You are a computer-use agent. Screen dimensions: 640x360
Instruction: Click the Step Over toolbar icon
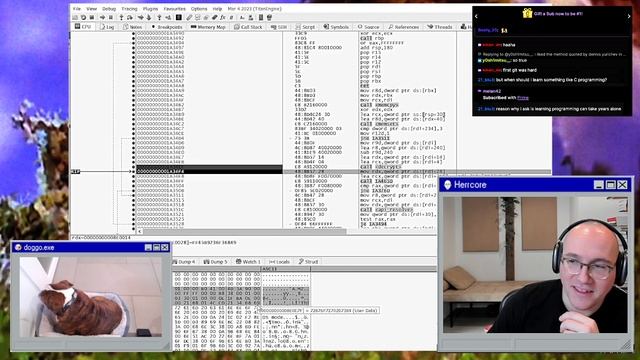(x=130, y=18)
